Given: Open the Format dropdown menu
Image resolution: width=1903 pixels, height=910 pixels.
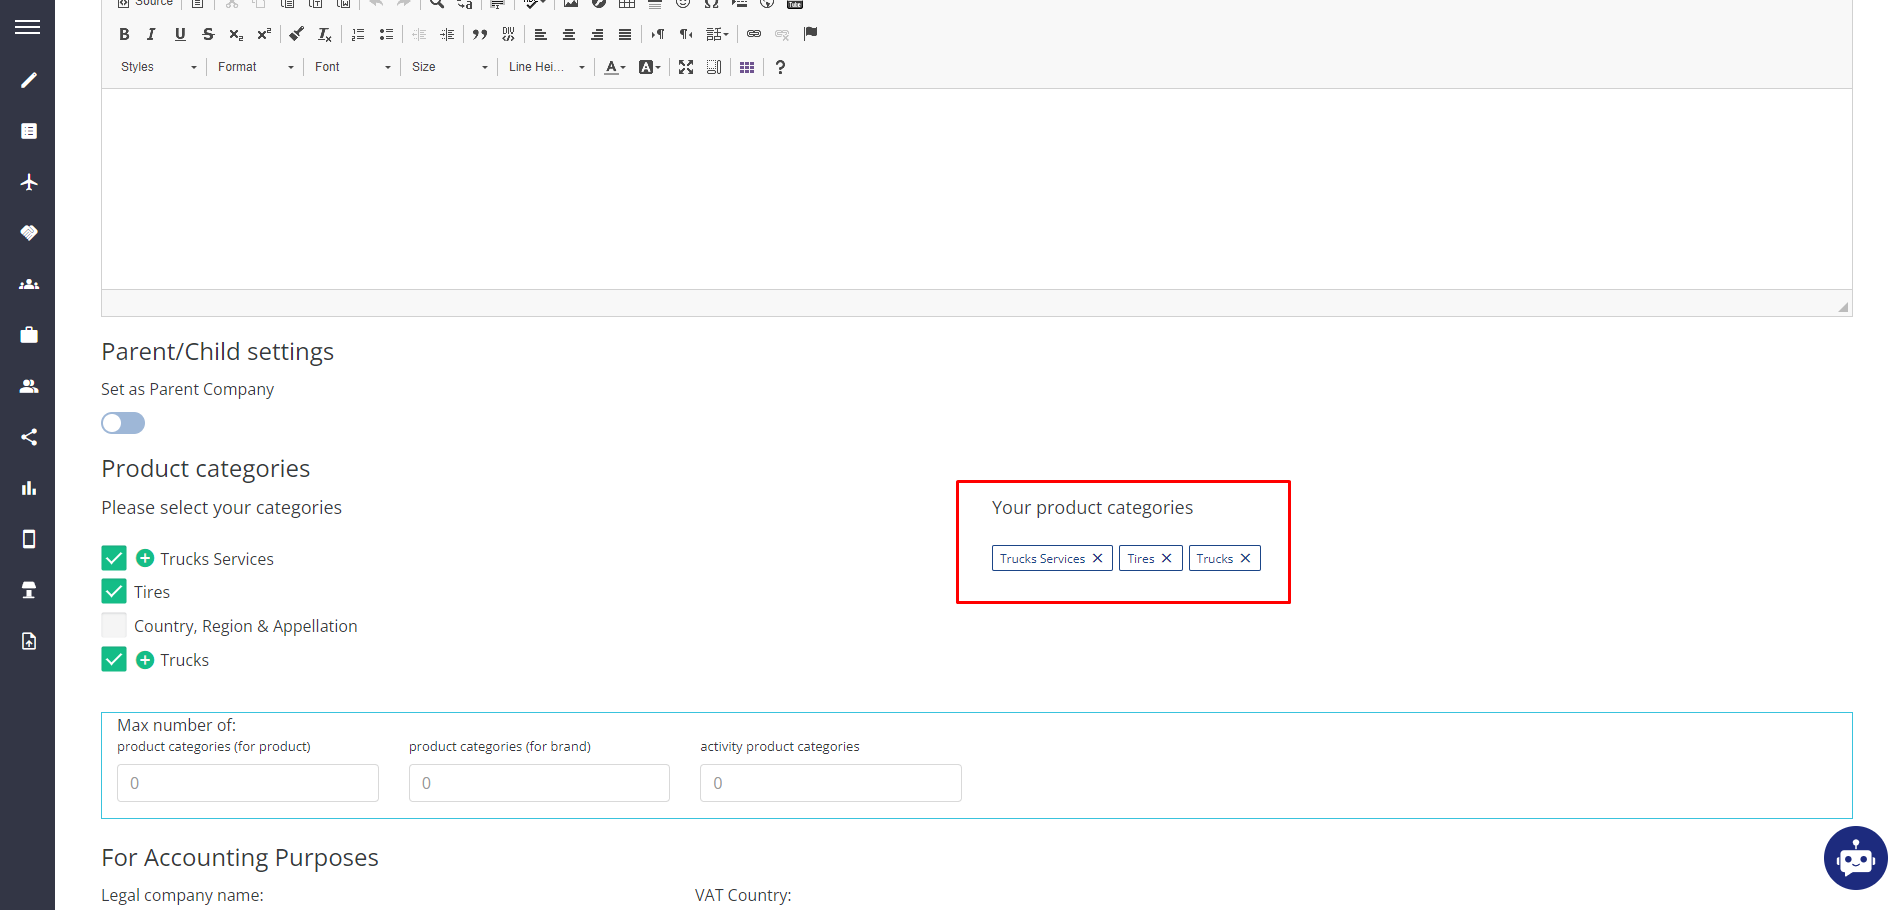Looking at the screenshot, I should (x=256, y=67).
